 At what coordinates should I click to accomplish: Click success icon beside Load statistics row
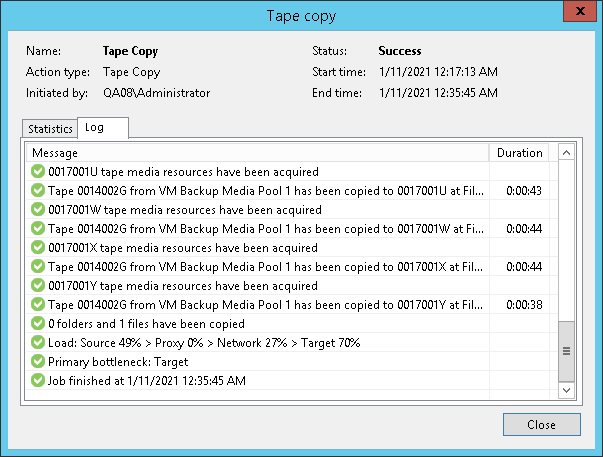pyautogui.click(x=38, y=343)
